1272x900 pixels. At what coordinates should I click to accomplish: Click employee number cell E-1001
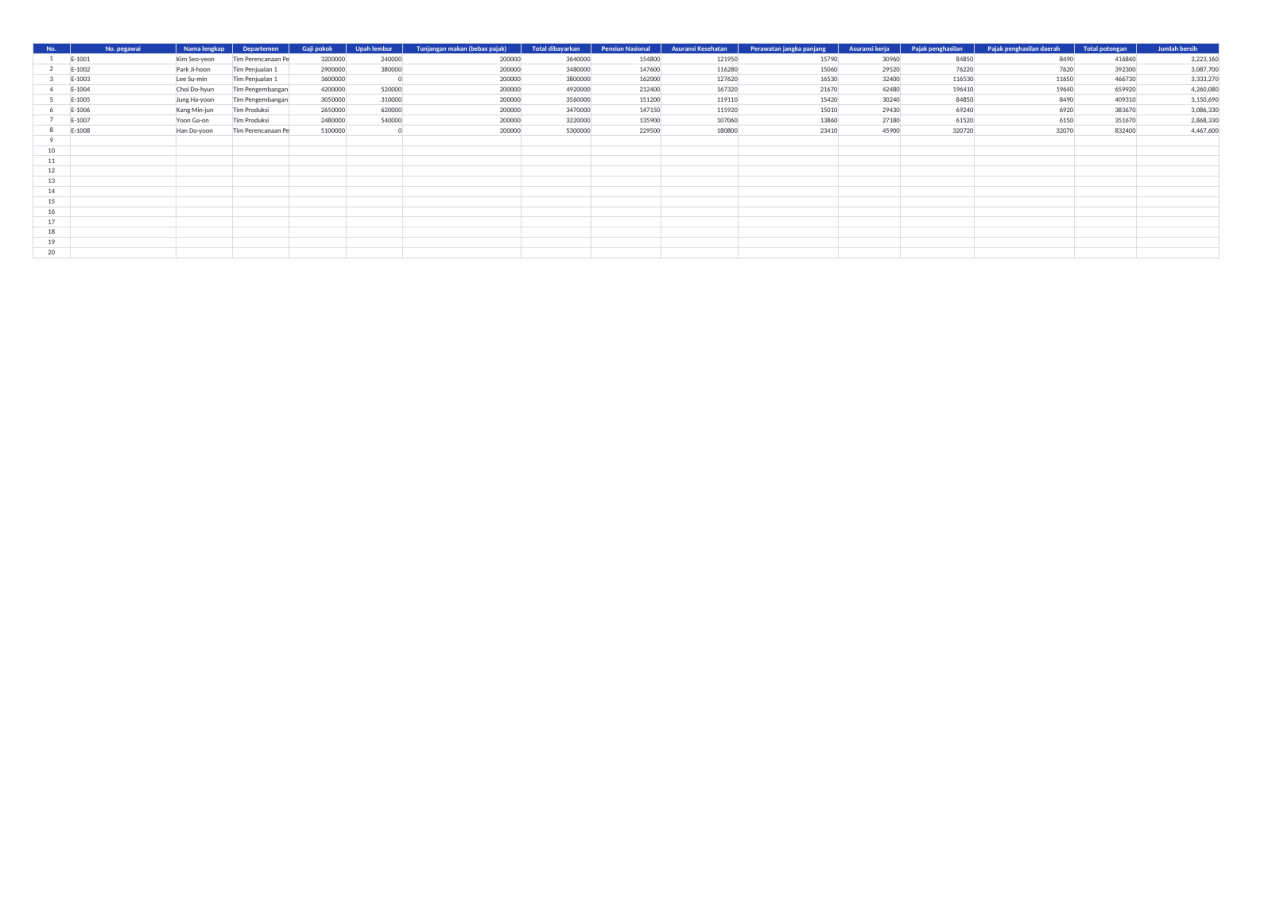tap(122, 60)
